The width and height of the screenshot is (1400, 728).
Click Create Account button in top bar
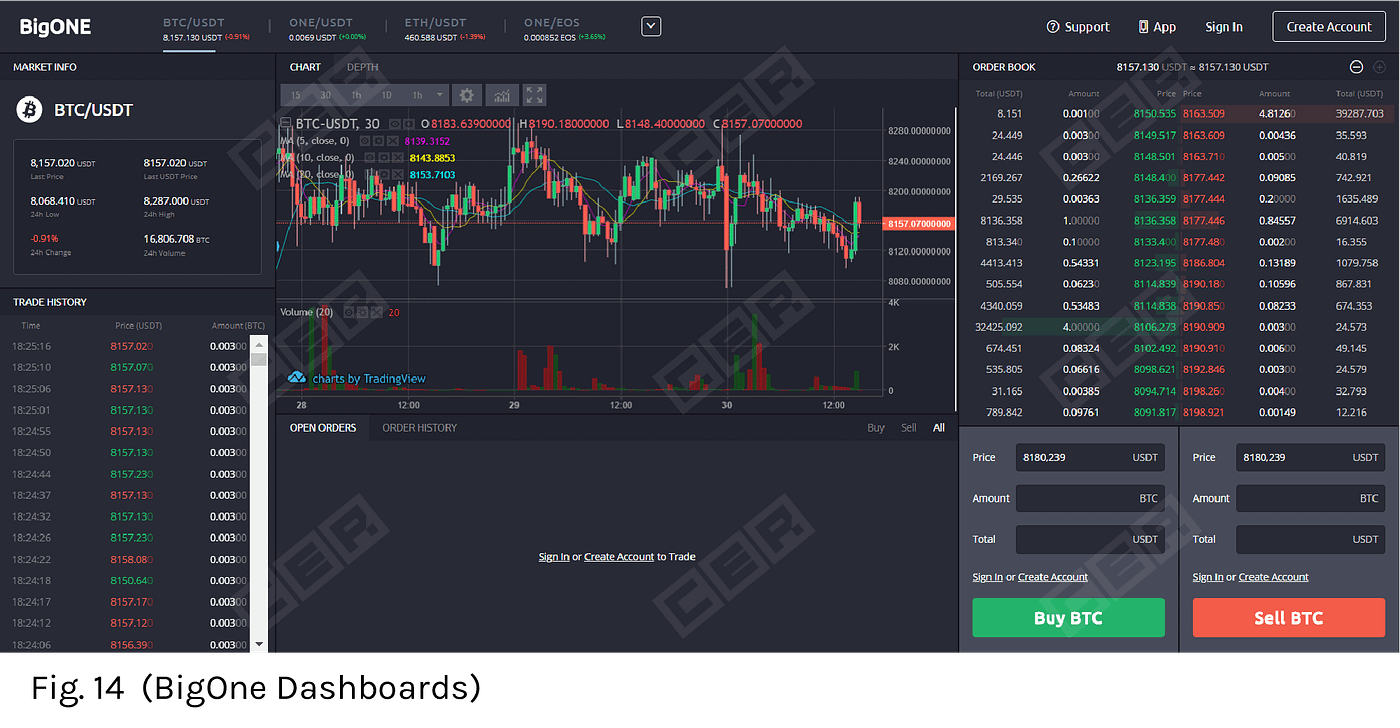(1329, 27)
